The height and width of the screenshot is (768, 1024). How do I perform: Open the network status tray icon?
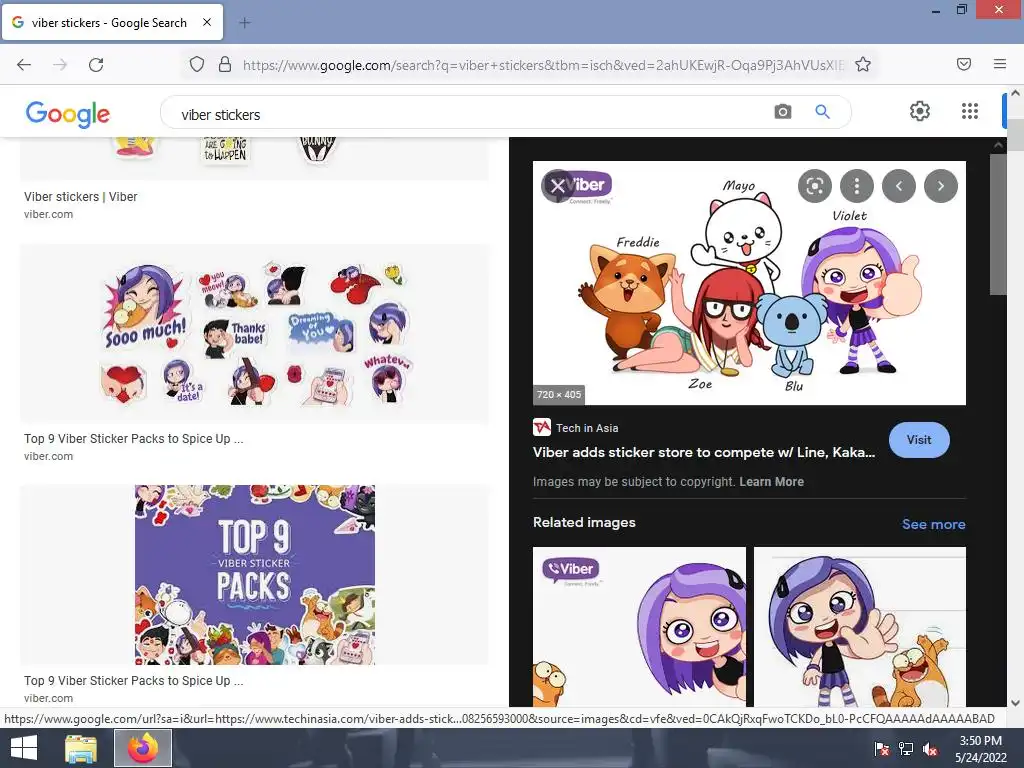pos(906,748)
